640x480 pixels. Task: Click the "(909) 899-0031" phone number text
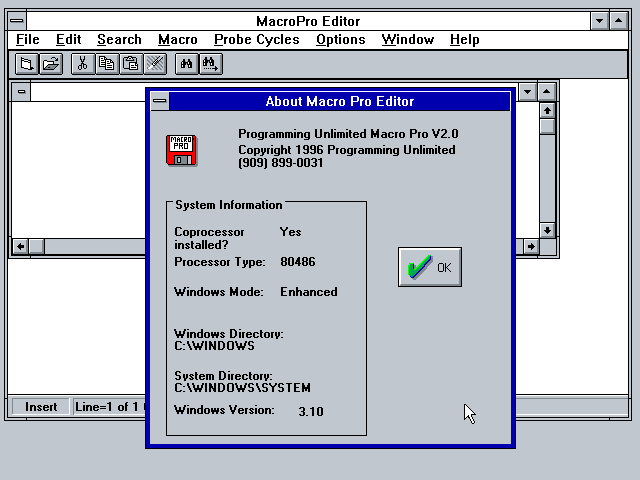(x=281, y=163)
